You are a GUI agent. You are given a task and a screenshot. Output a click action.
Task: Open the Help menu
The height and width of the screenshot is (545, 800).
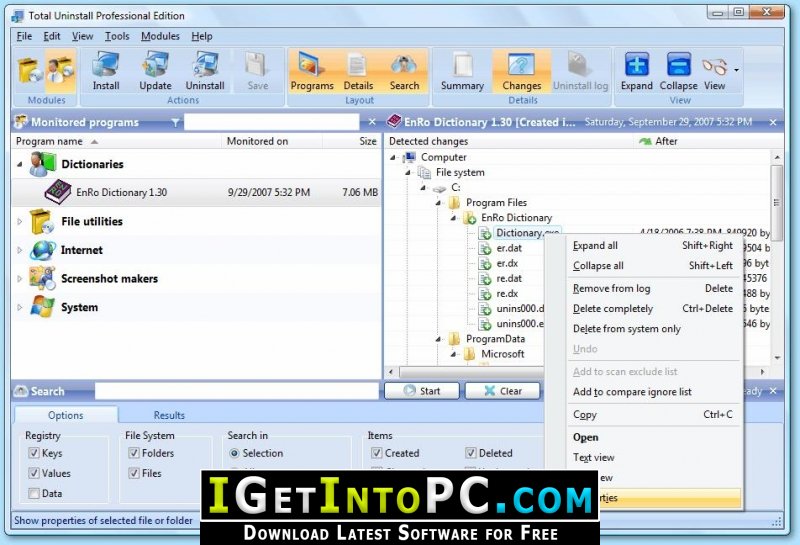pyautogui.click(x=202, y=36)
